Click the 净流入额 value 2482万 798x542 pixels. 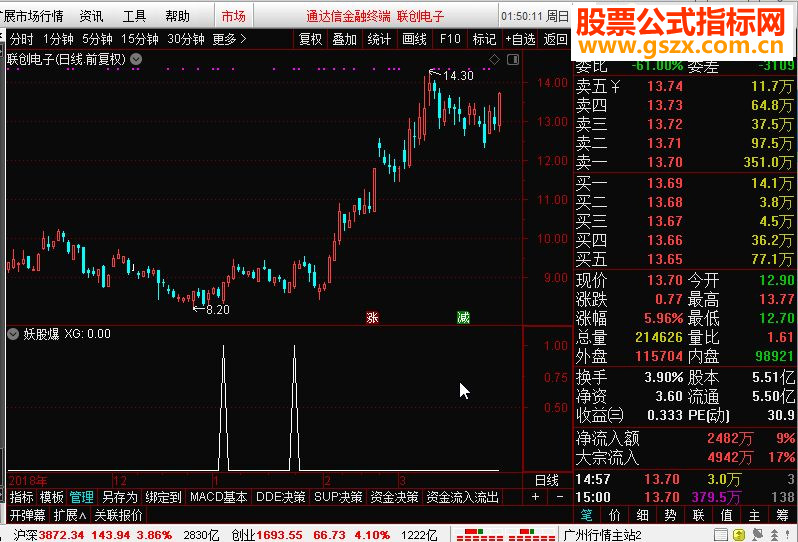tap(730, 438)
